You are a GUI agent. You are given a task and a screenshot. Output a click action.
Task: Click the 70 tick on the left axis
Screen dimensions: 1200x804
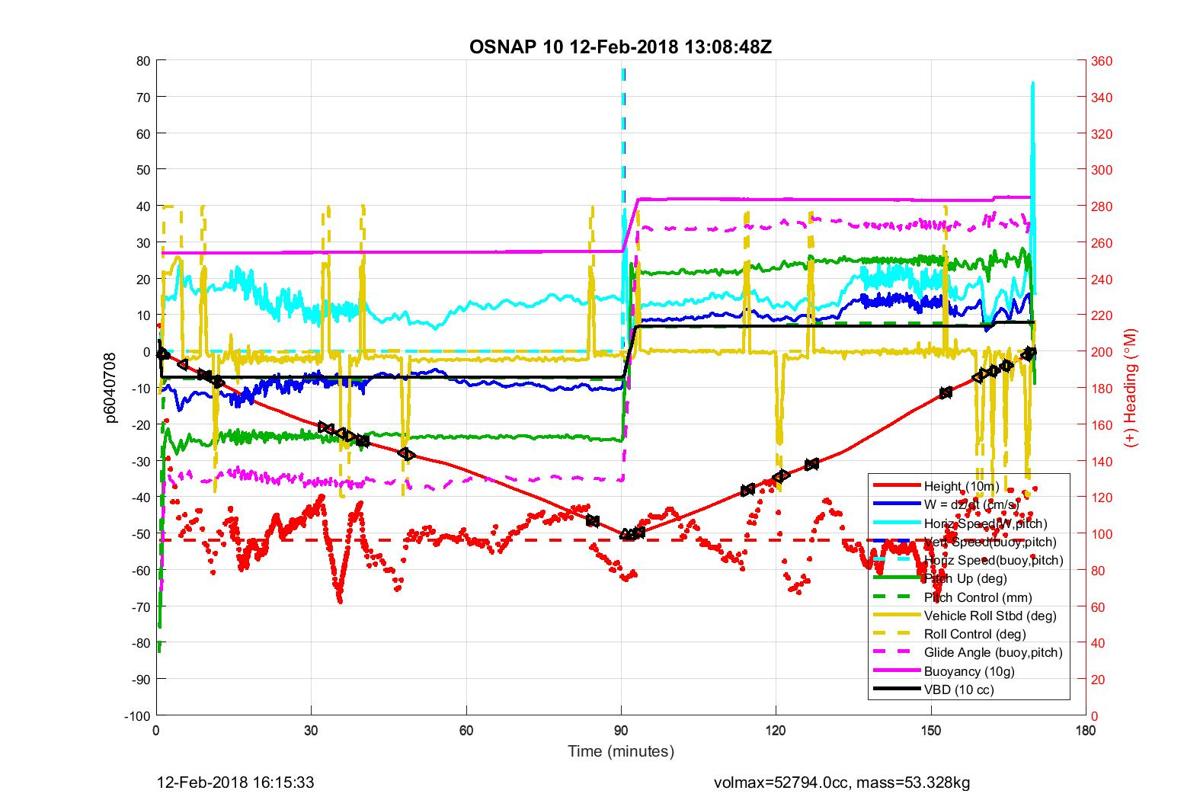tap(143, 97)
